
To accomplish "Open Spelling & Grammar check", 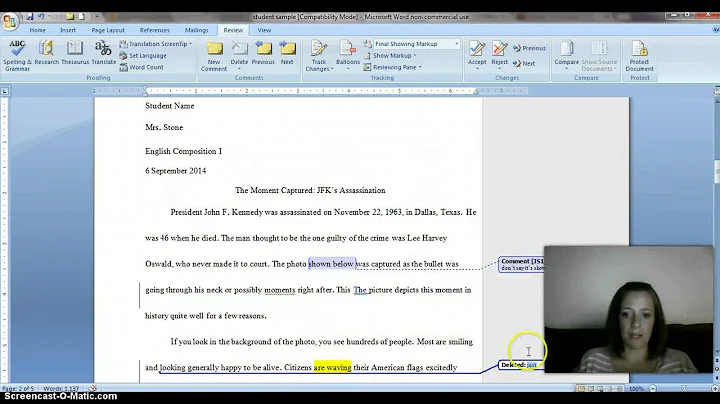I will (17, 56).
